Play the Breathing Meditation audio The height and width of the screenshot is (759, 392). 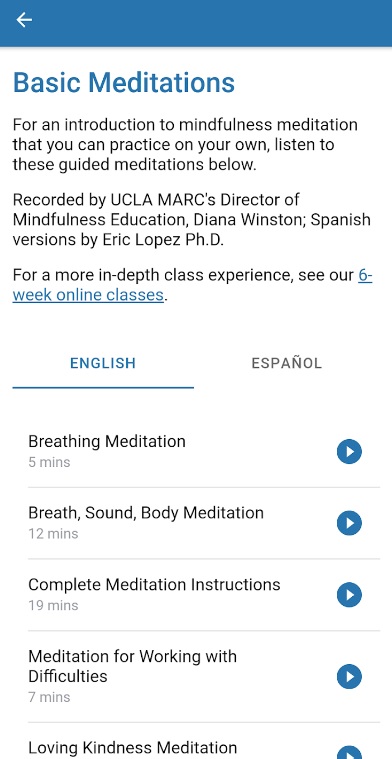tap(349, 452)
